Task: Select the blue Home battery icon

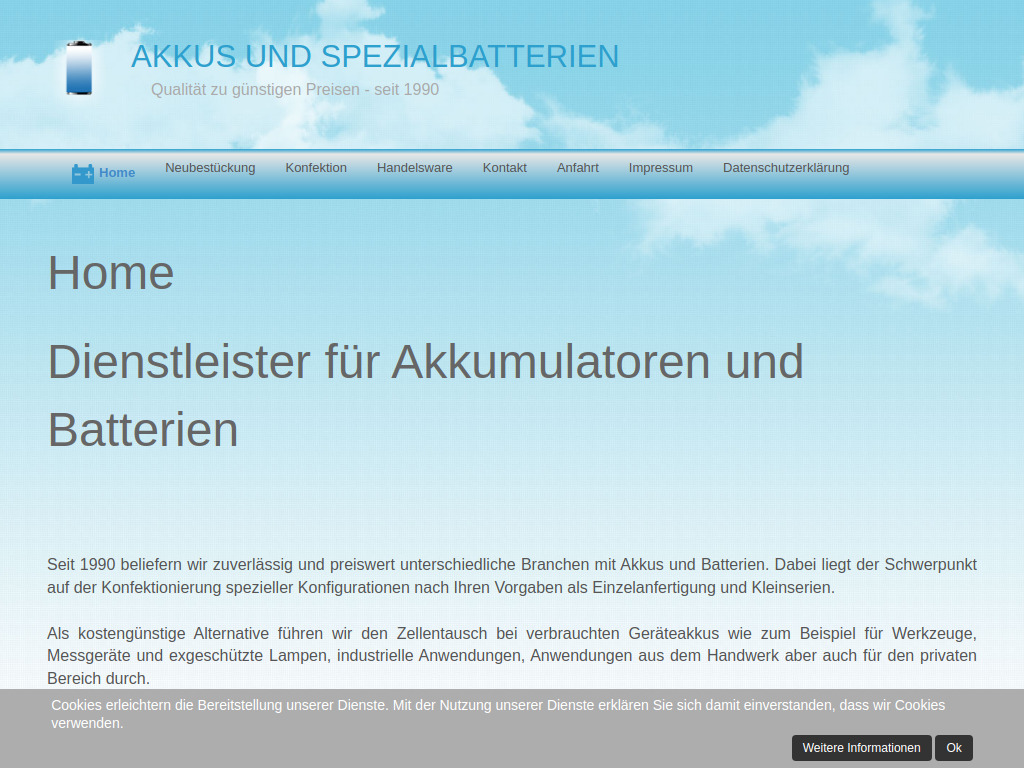Action: point(82,172)
